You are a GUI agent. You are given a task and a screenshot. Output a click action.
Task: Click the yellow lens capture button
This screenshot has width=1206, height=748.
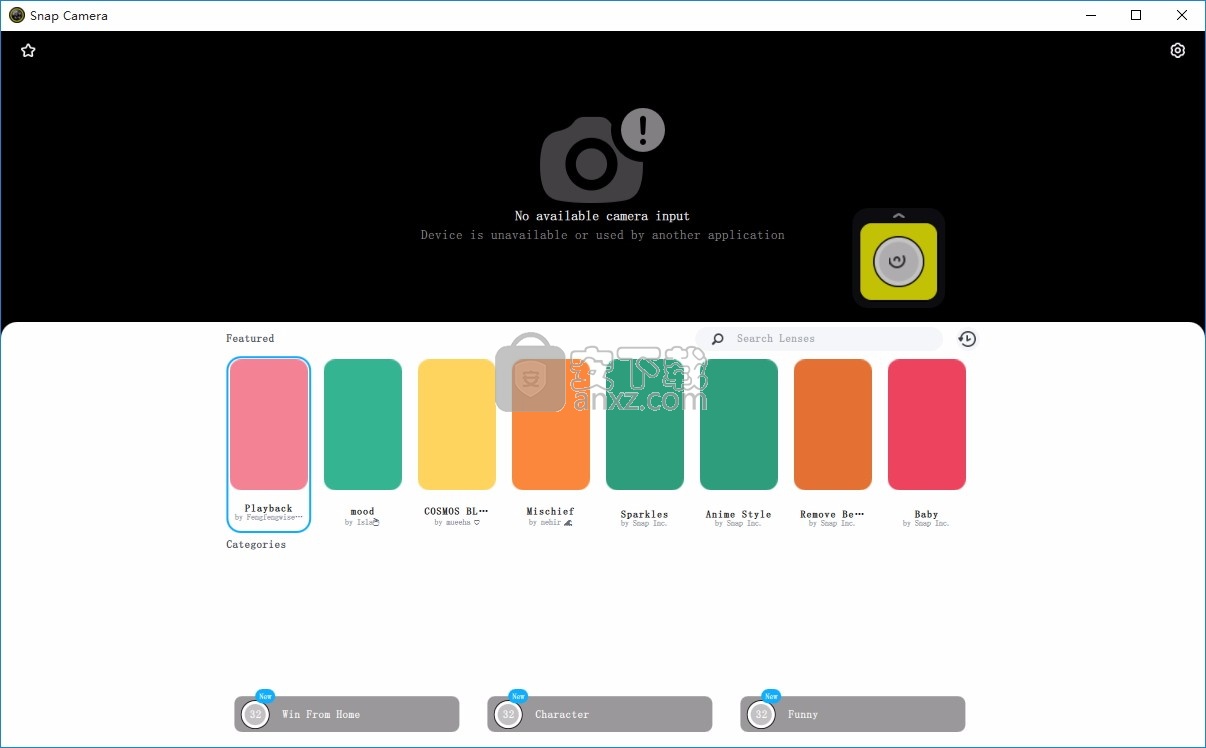[898, 262]
